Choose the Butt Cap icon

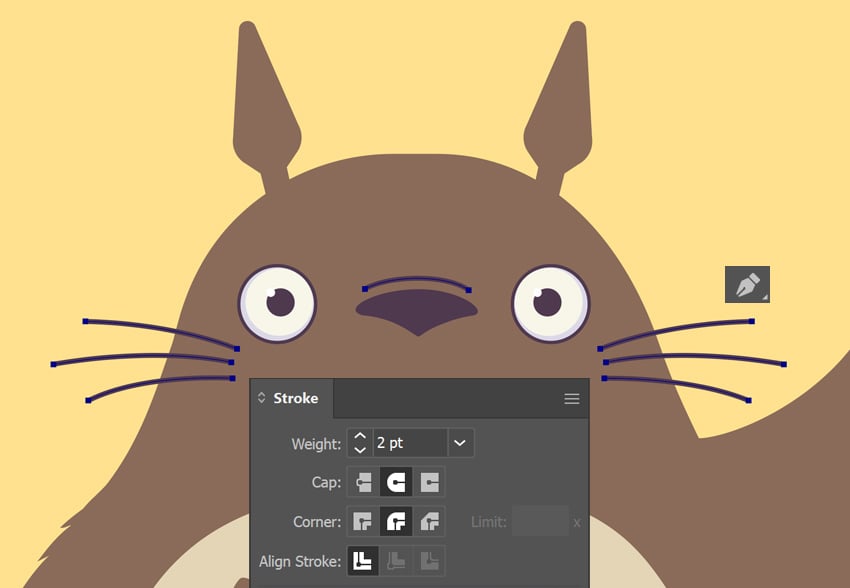pyautogui.click(x=362, y=482)
